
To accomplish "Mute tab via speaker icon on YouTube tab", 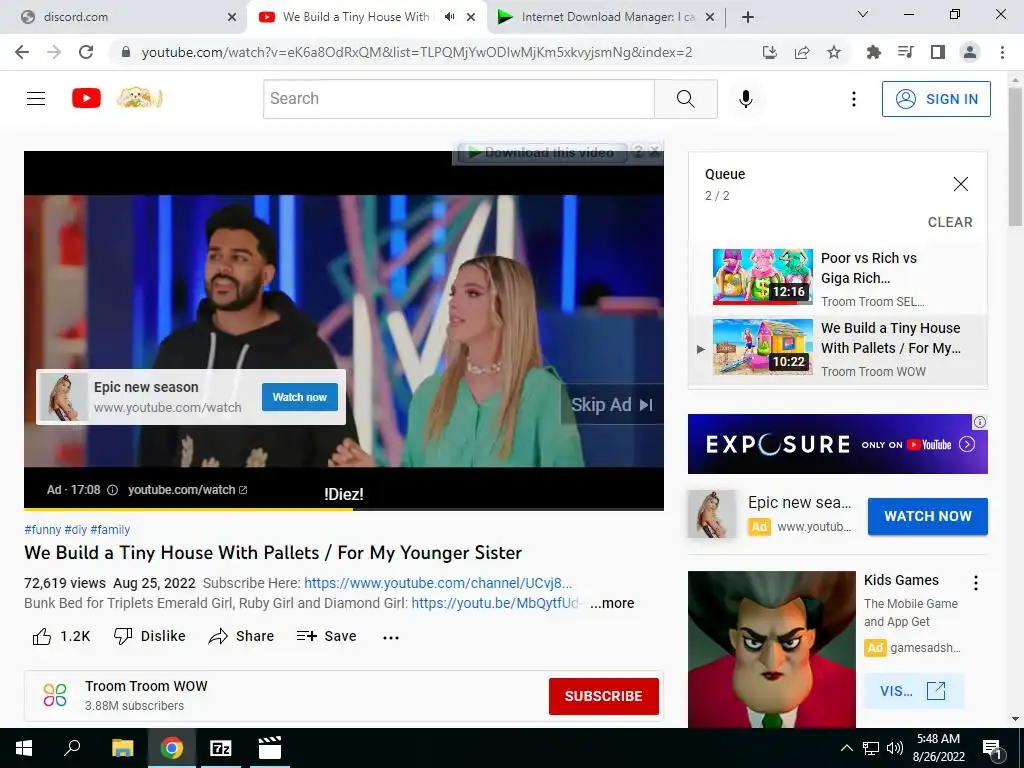I will click(449, 17).
